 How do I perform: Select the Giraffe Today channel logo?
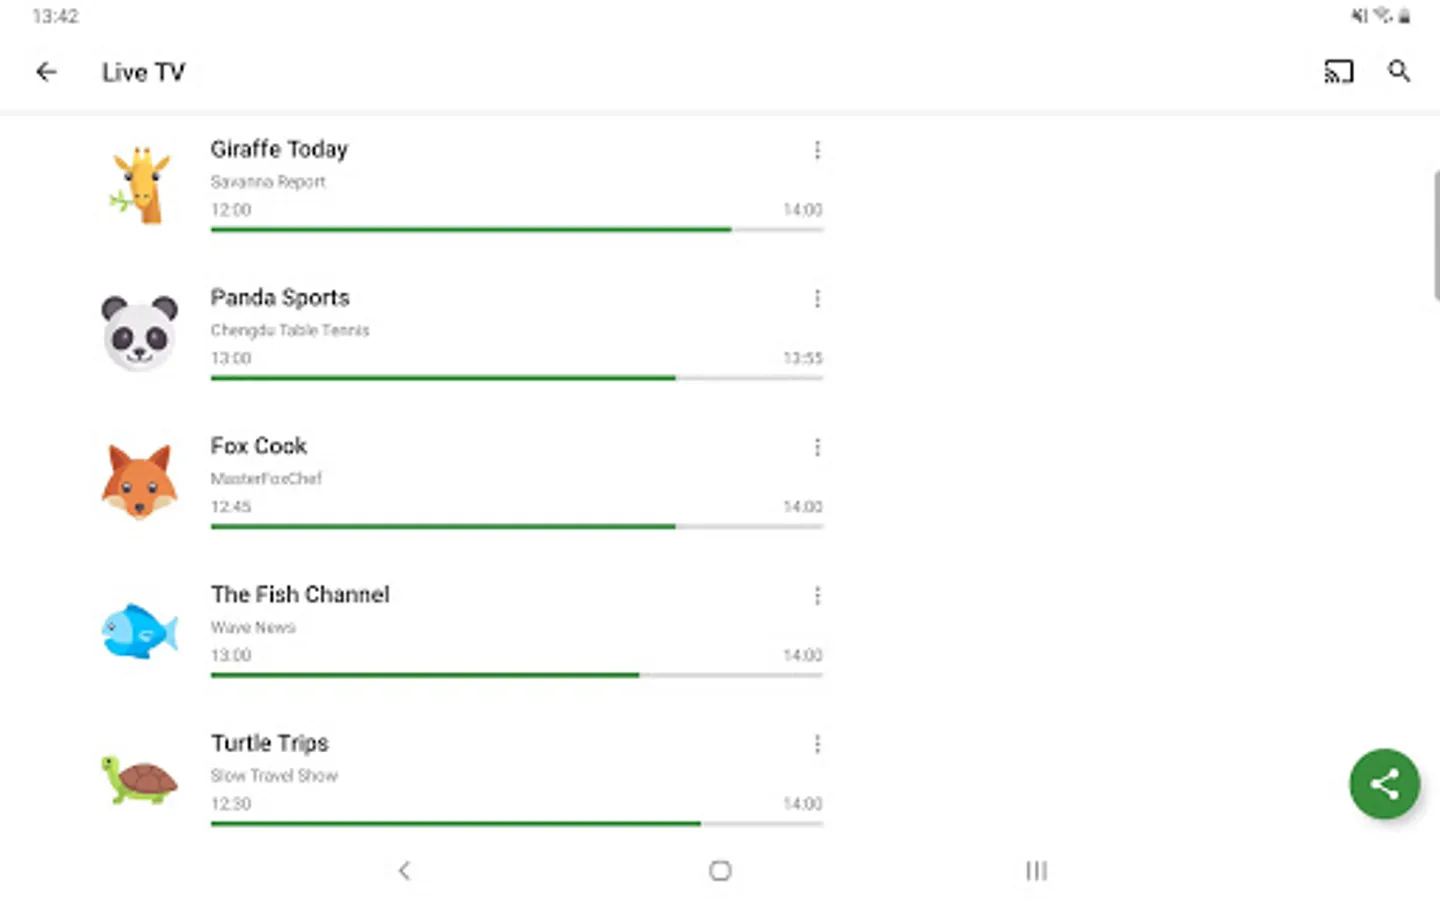pos(140,185)
